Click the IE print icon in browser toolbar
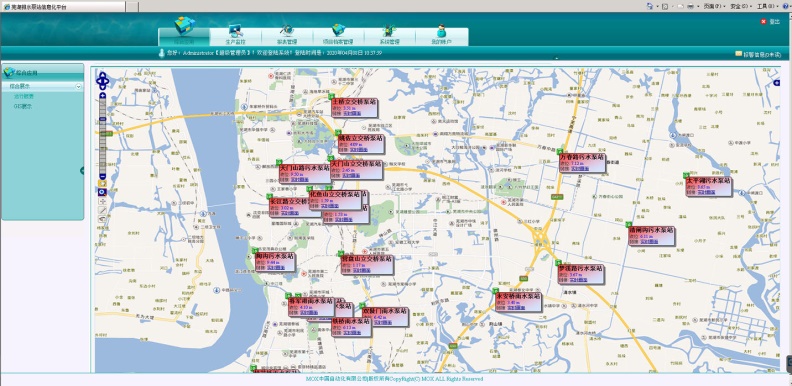Screen dimensions: 792x386 tap(690, 6)
